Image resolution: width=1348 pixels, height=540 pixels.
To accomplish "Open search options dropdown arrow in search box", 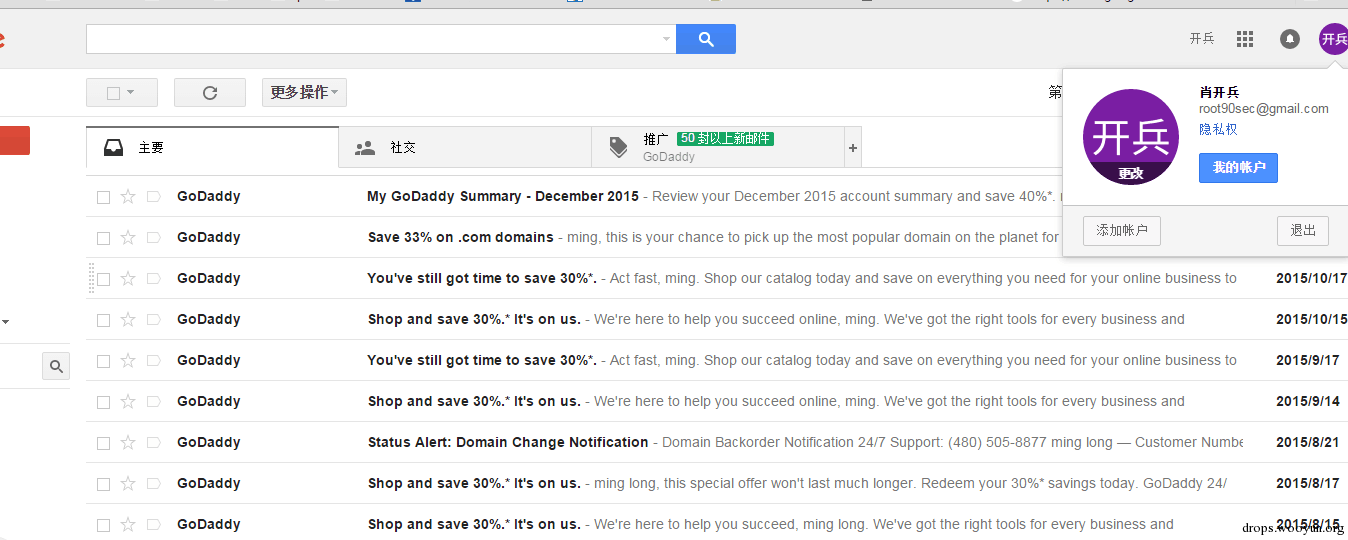I will pyautogui.click(x=667, y=39).
